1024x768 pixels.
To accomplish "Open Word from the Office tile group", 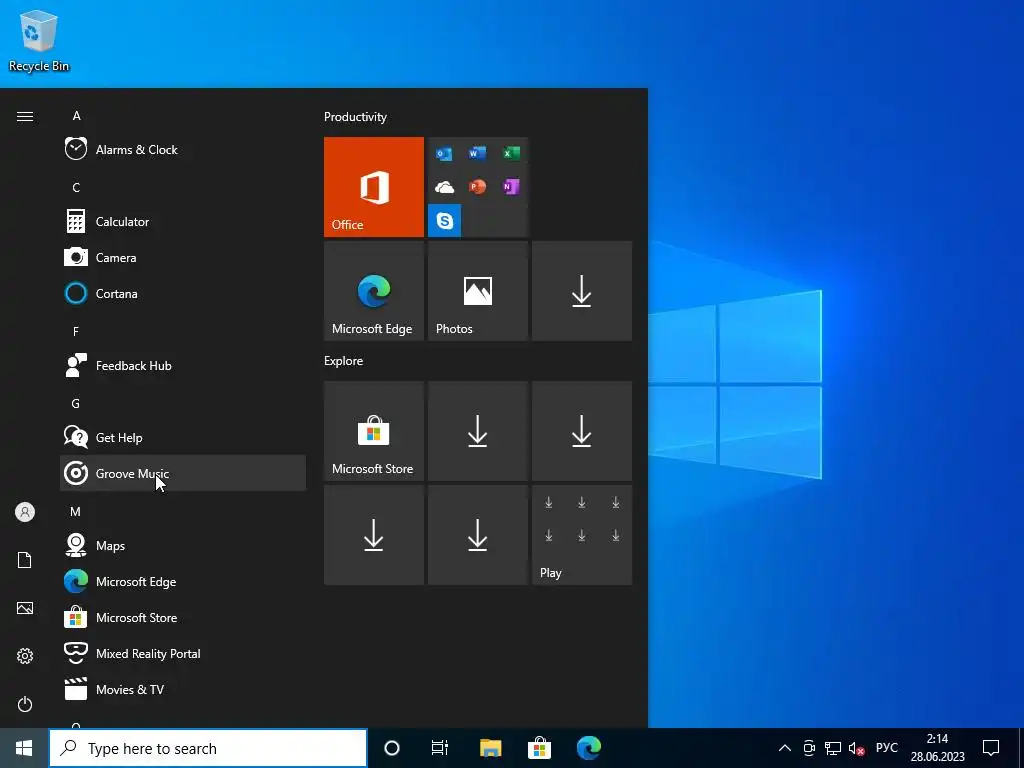I will point(477,153).
